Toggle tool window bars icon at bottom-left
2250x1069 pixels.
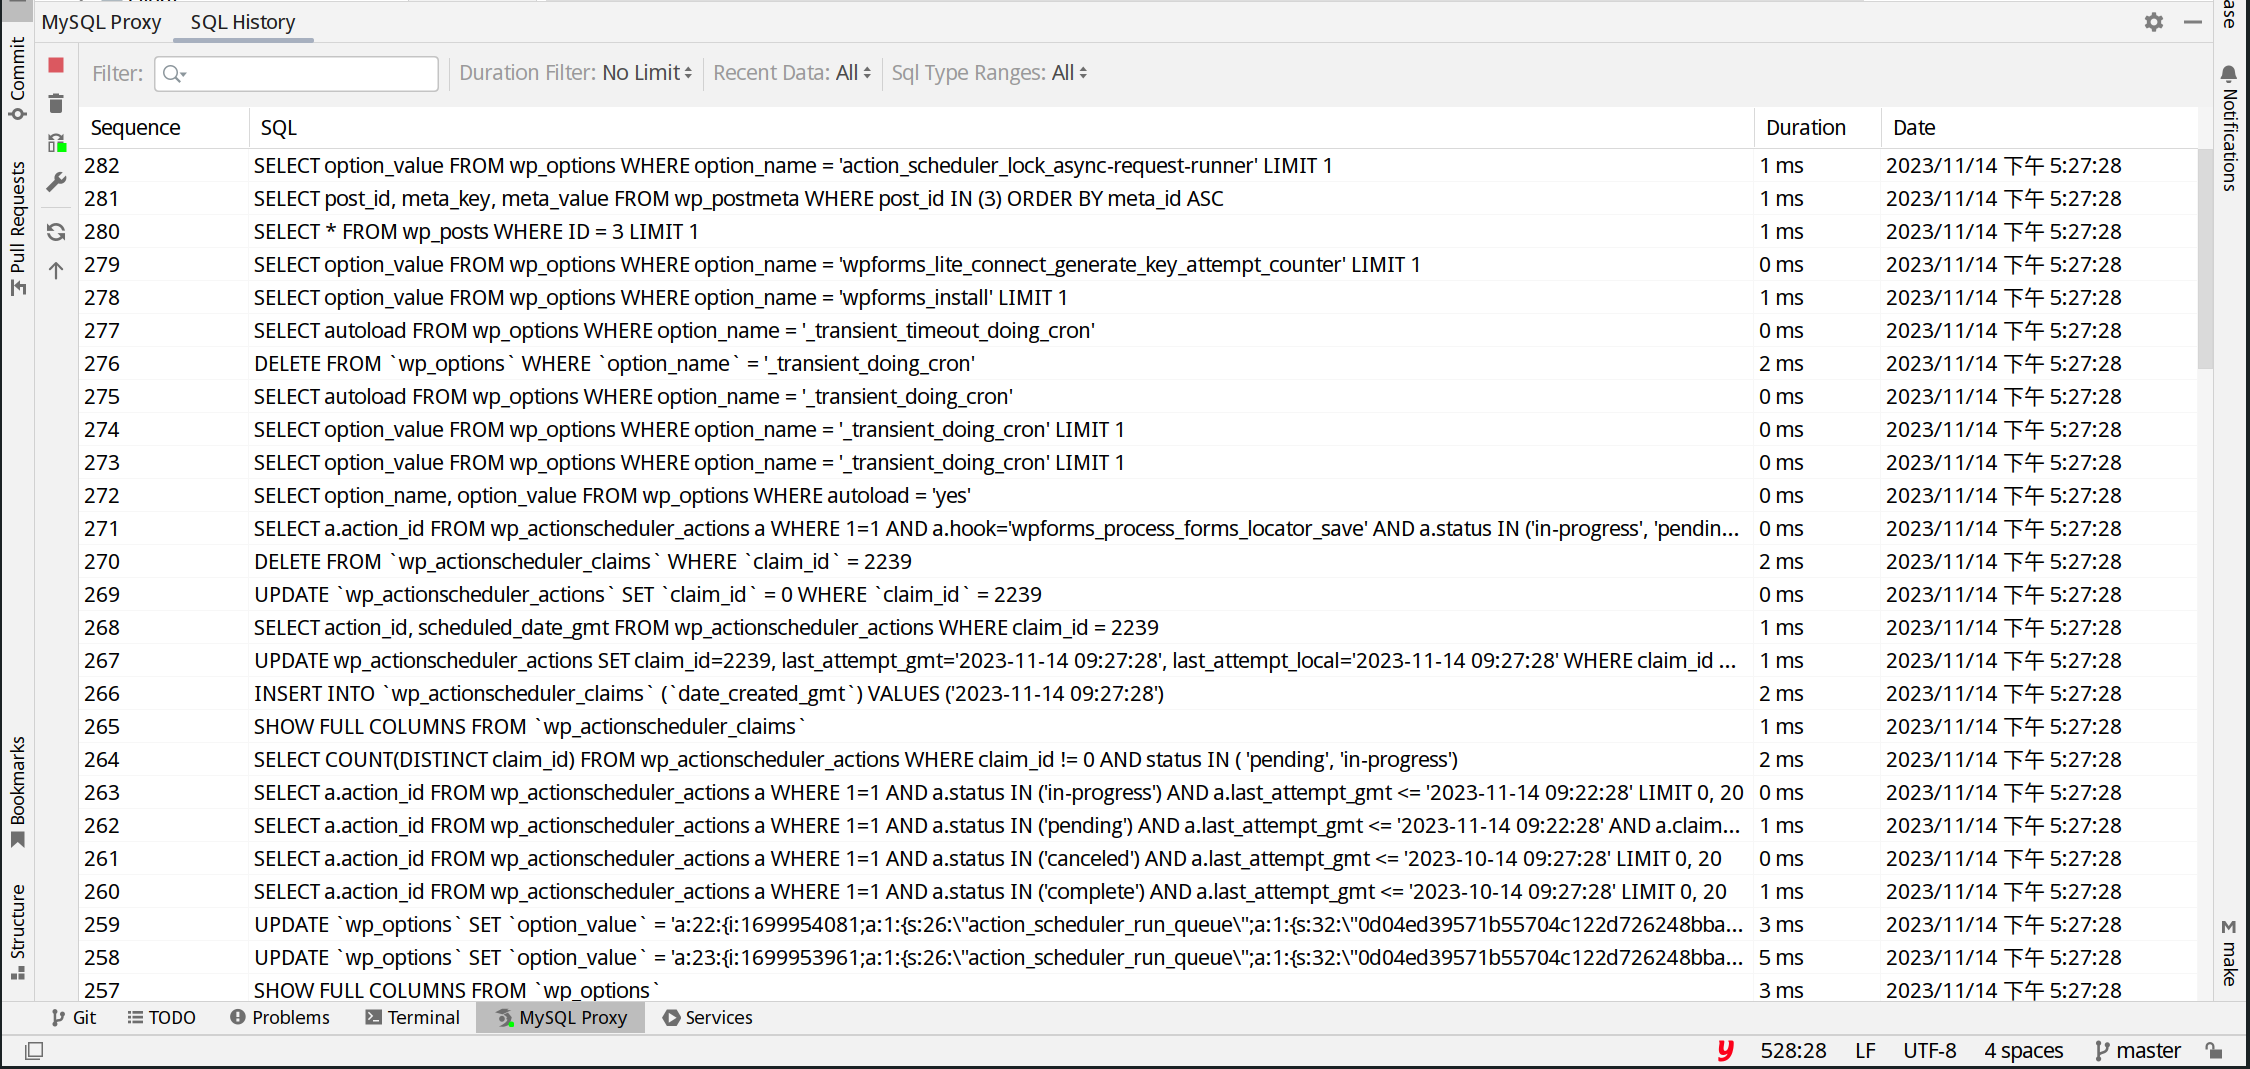click(x=34, y=1050)
